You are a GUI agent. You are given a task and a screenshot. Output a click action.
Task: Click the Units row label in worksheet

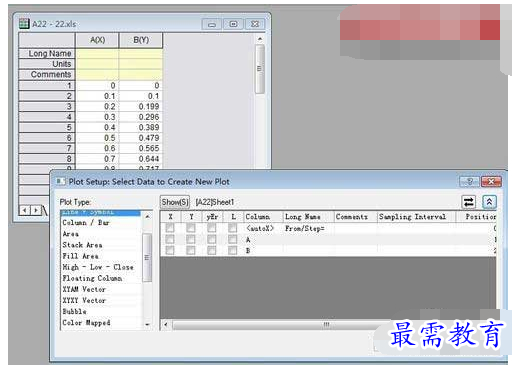pyautogui.click(x=47, y=64)
